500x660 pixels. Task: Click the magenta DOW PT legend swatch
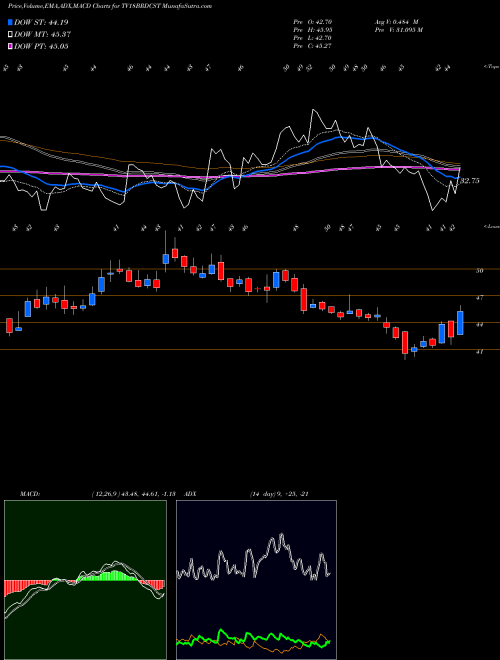(x=10, y=46)
